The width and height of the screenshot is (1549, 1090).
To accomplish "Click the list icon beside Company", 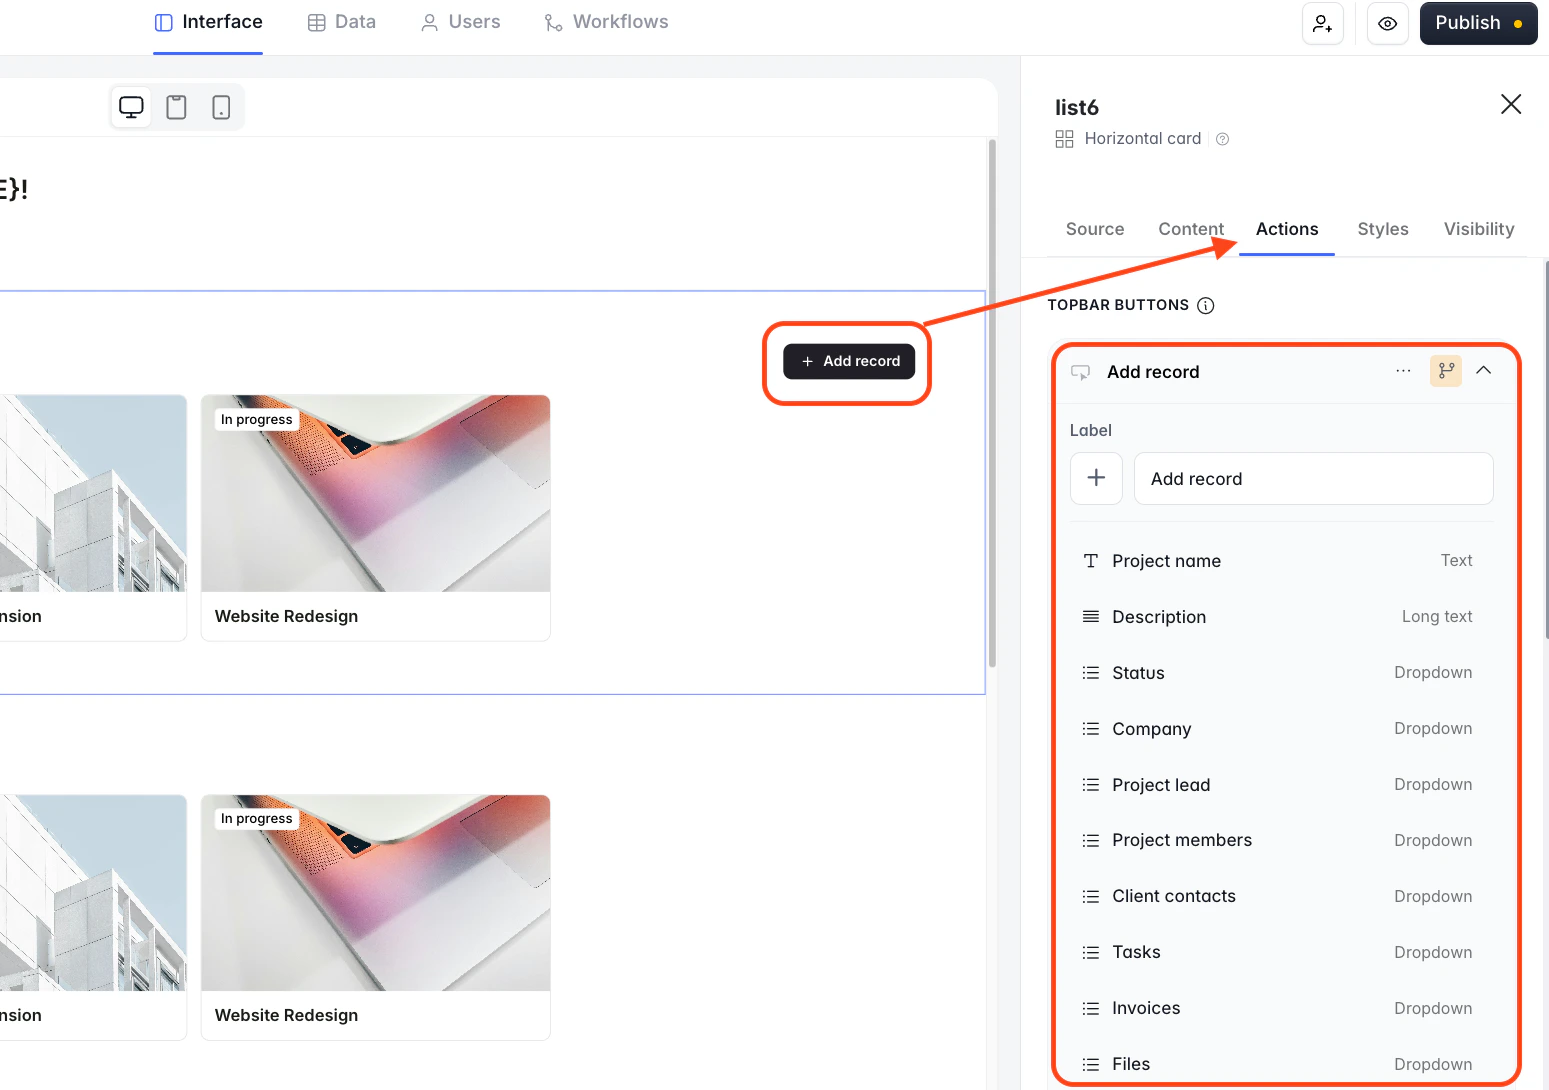I will click(1091, 729).
